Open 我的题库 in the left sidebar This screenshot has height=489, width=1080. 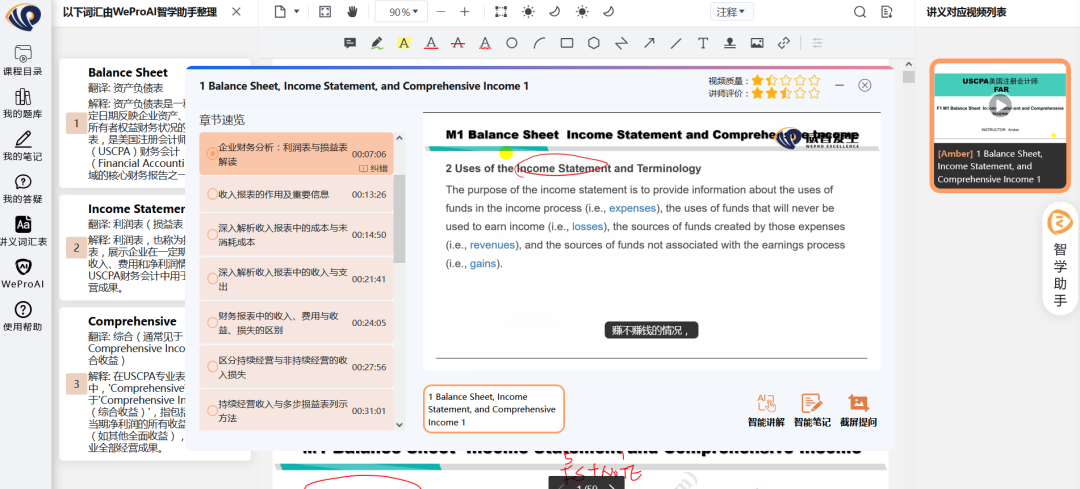[x=23, y=103]
